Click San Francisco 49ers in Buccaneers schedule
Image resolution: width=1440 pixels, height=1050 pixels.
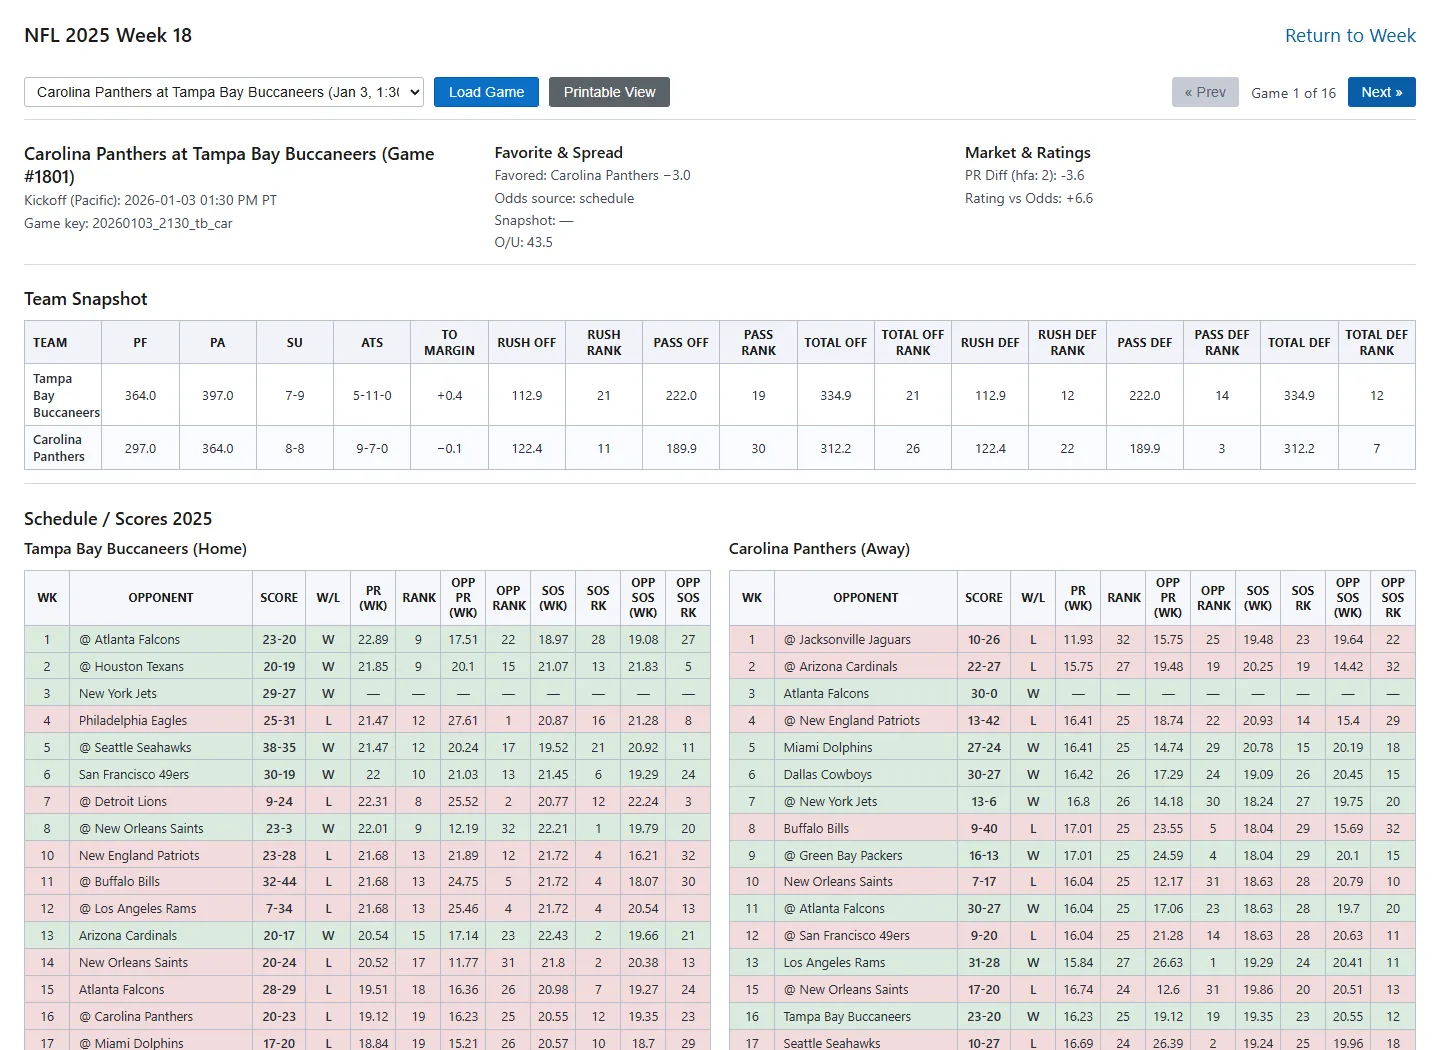(134, 774)
